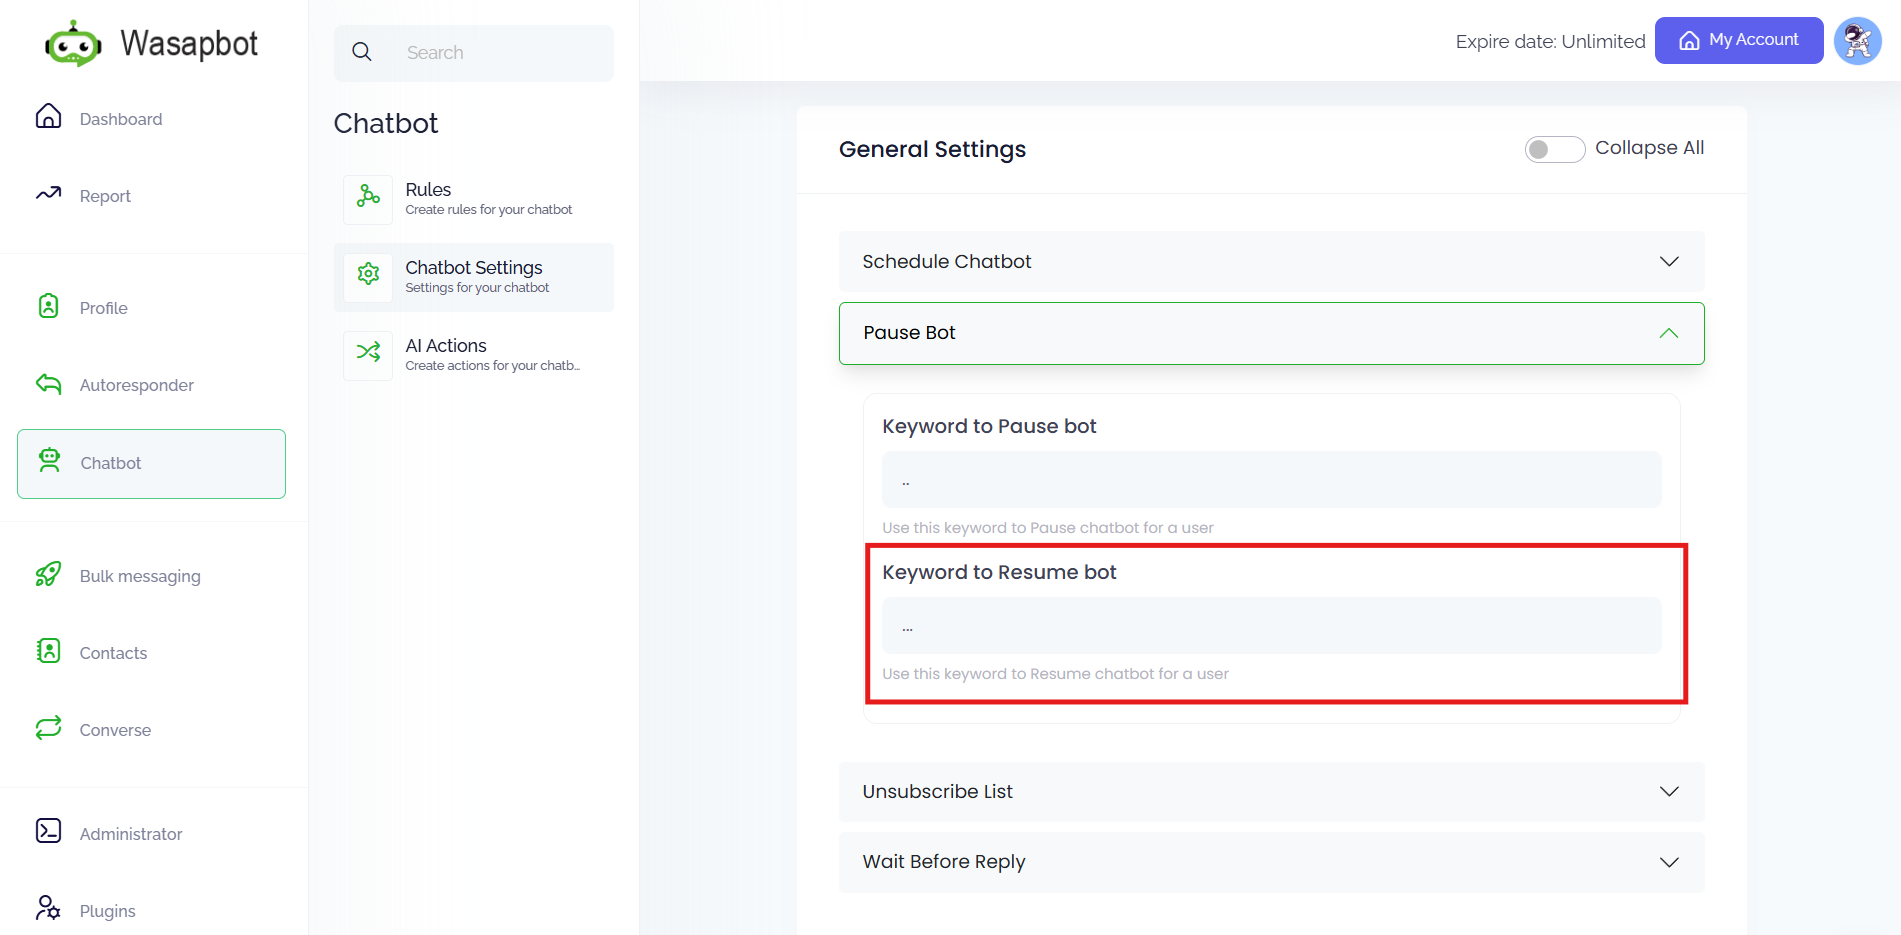The height and width of the screenshot is (935, 1901).
Task: Click the search magnifier icon
Action: (x=362, y=52)
